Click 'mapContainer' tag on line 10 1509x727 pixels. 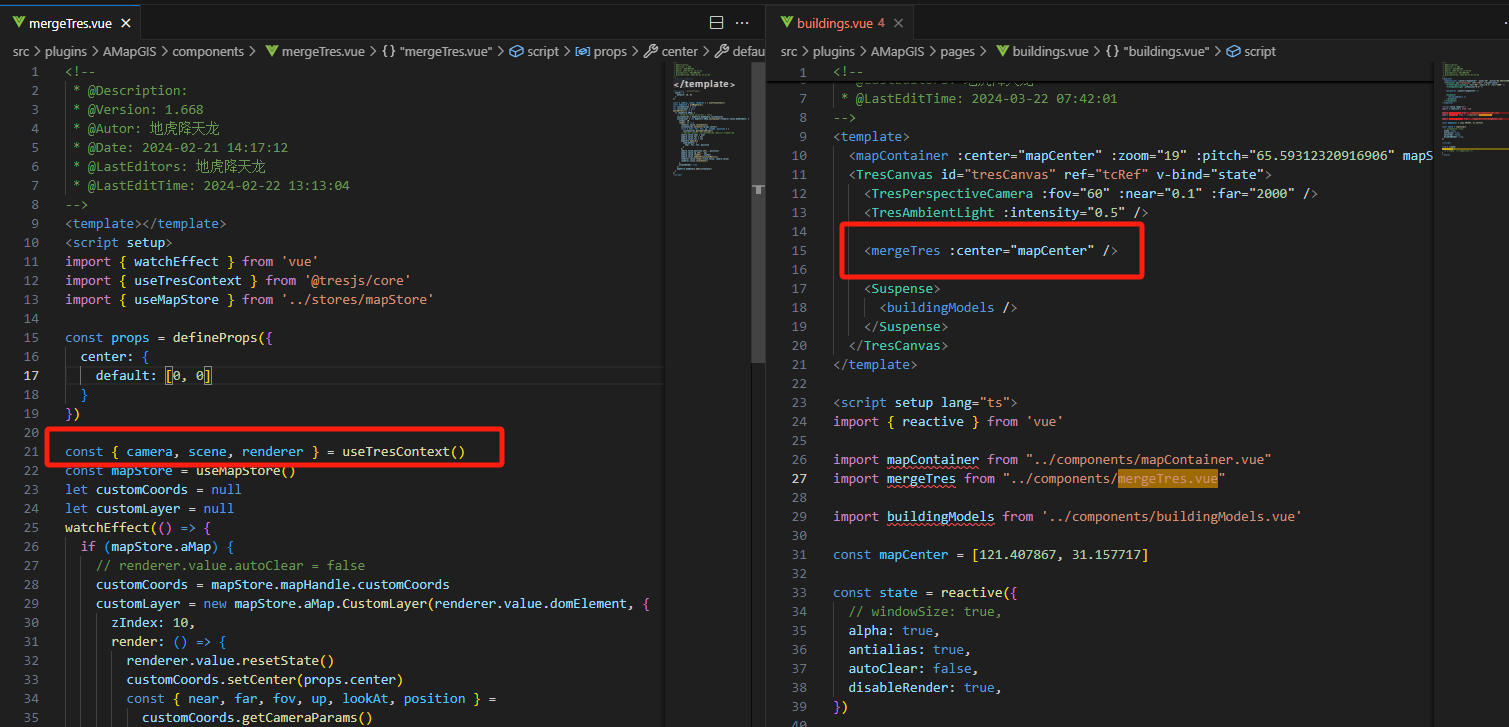tap(902, 155)
